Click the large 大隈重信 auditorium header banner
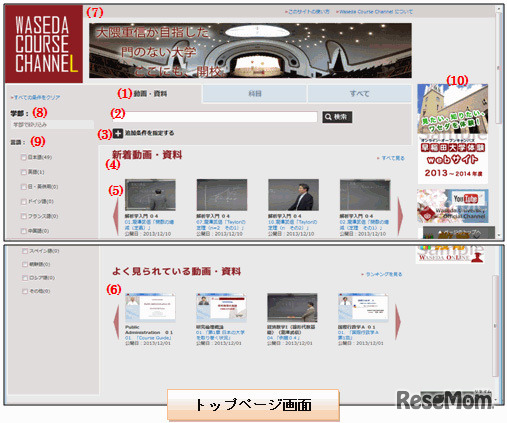Screen dimensions: 507x423 point(250,51)
